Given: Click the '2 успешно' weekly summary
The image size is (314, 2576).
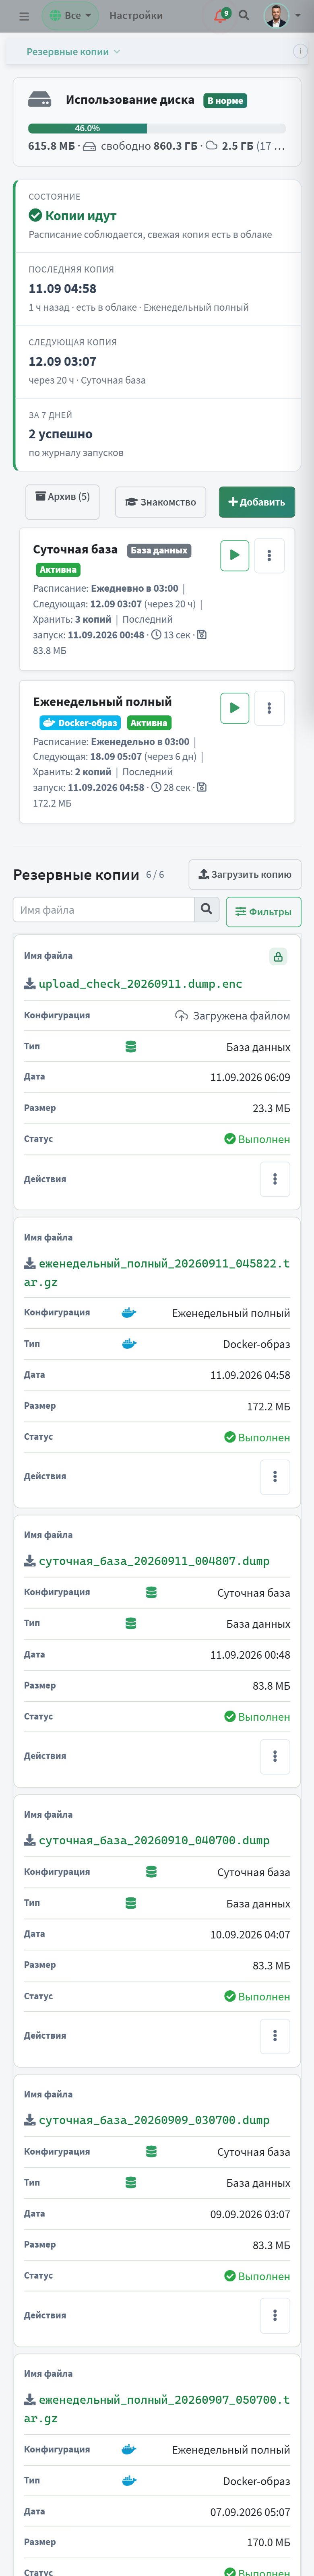Looking at the screenshot, I should click(x=60, y=434).
